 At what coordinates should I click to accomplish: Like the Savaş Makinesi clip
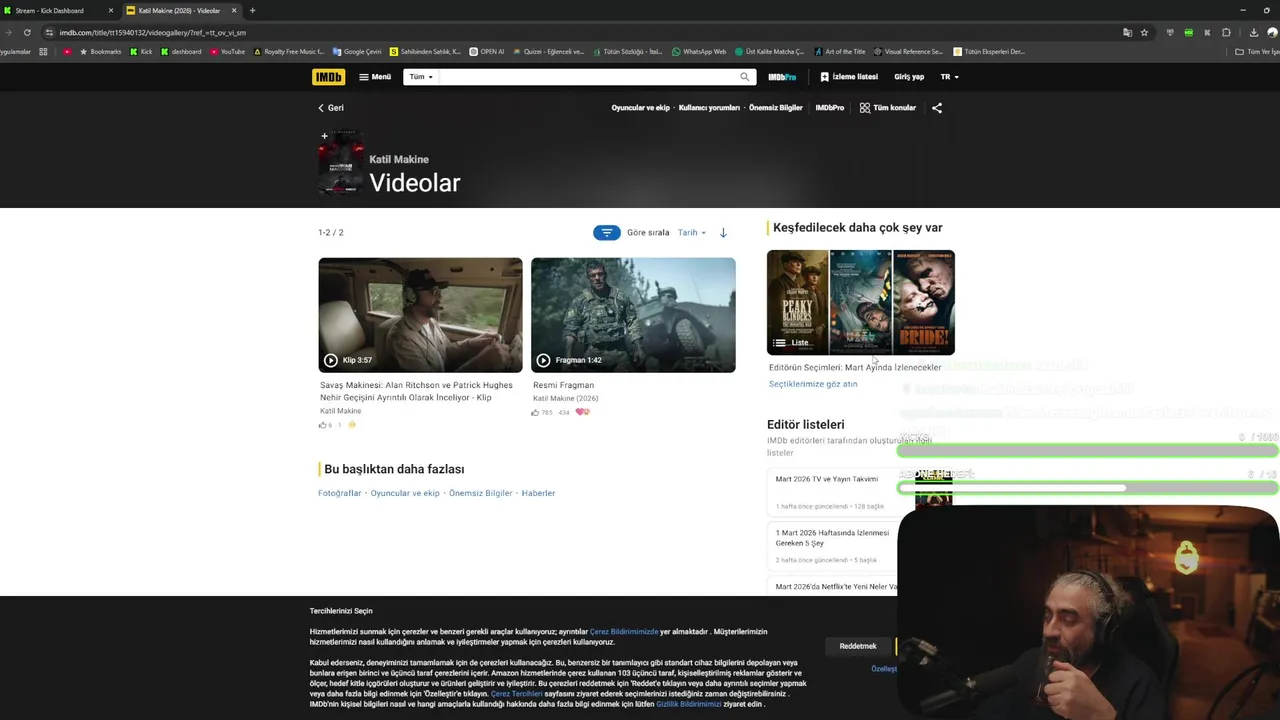point(323,425)
